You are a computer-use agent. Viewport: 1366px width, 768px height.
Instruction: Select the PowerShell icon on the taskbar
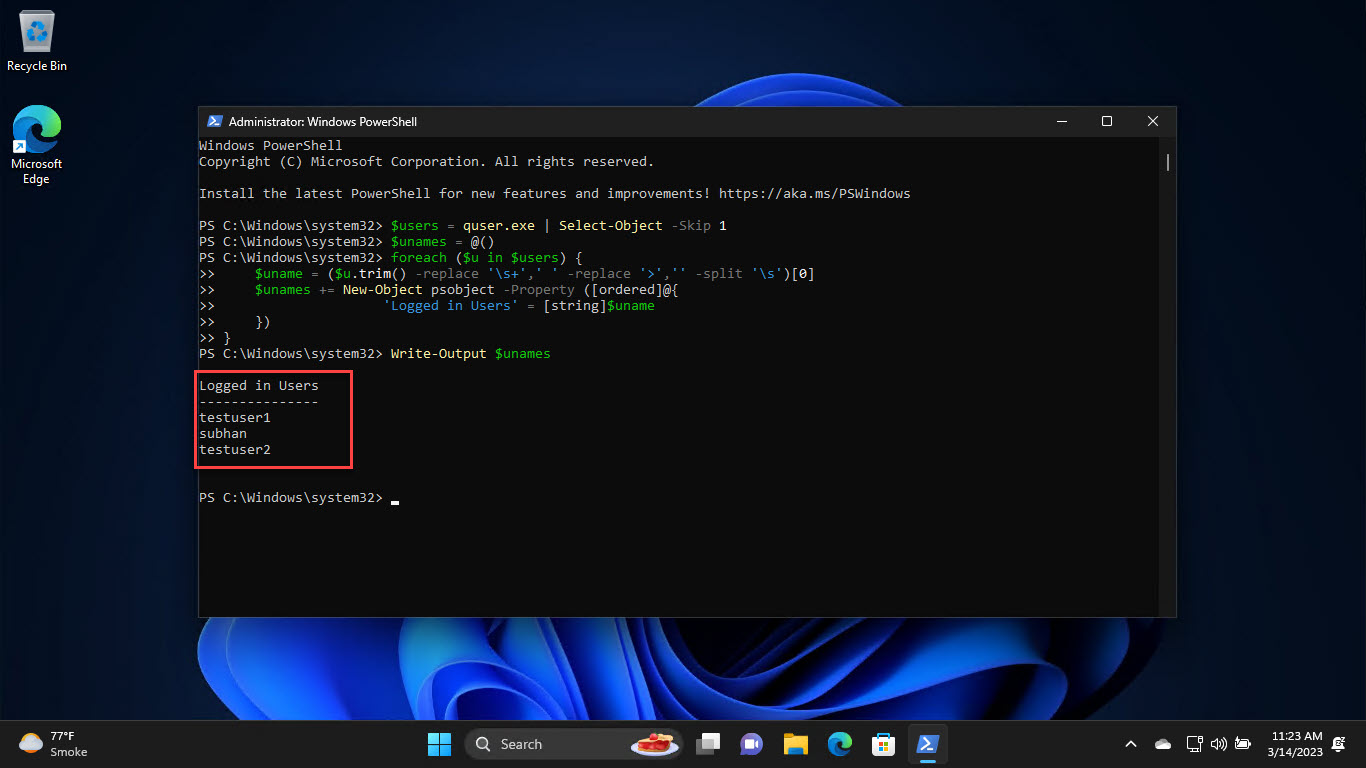coord(927,744)
